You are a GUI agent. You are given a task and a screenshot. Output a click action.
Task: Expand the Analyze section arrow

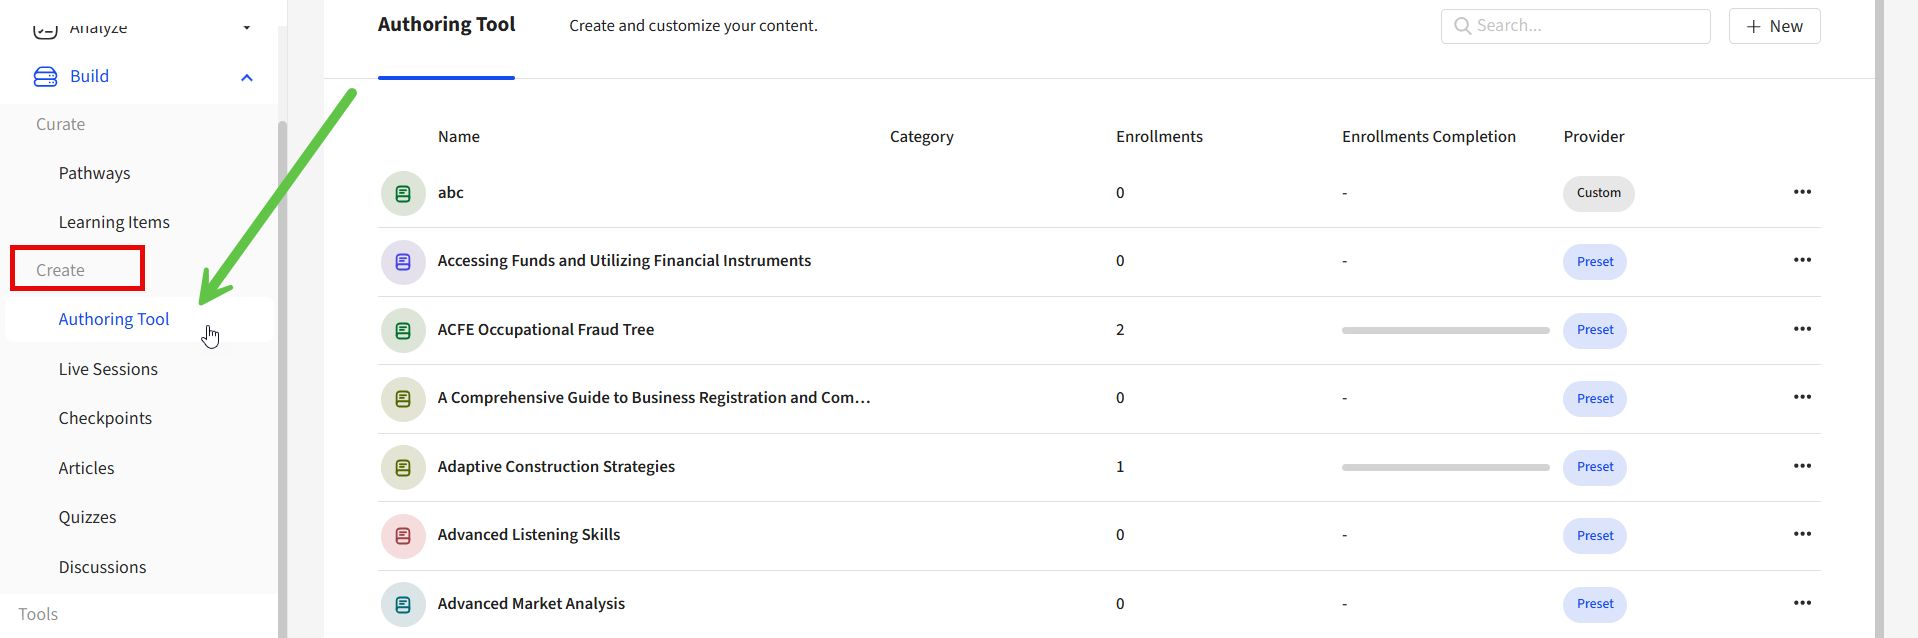click(247, 28)
